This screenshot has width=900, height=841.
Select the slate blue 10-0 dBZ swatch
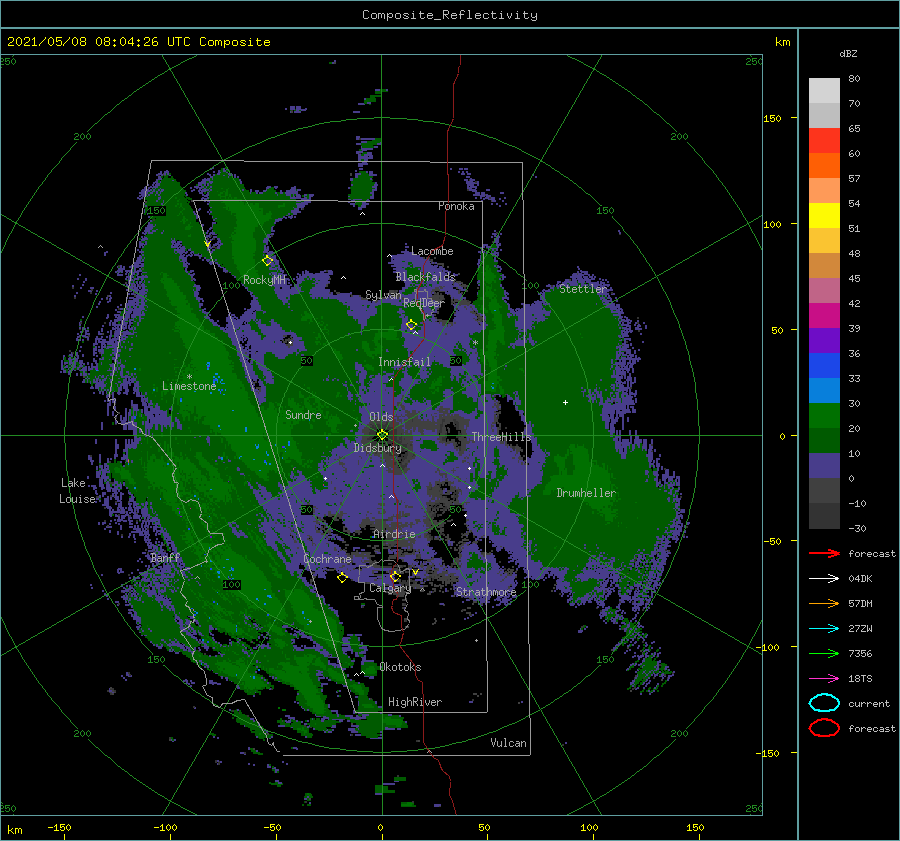tap(824, 466)
